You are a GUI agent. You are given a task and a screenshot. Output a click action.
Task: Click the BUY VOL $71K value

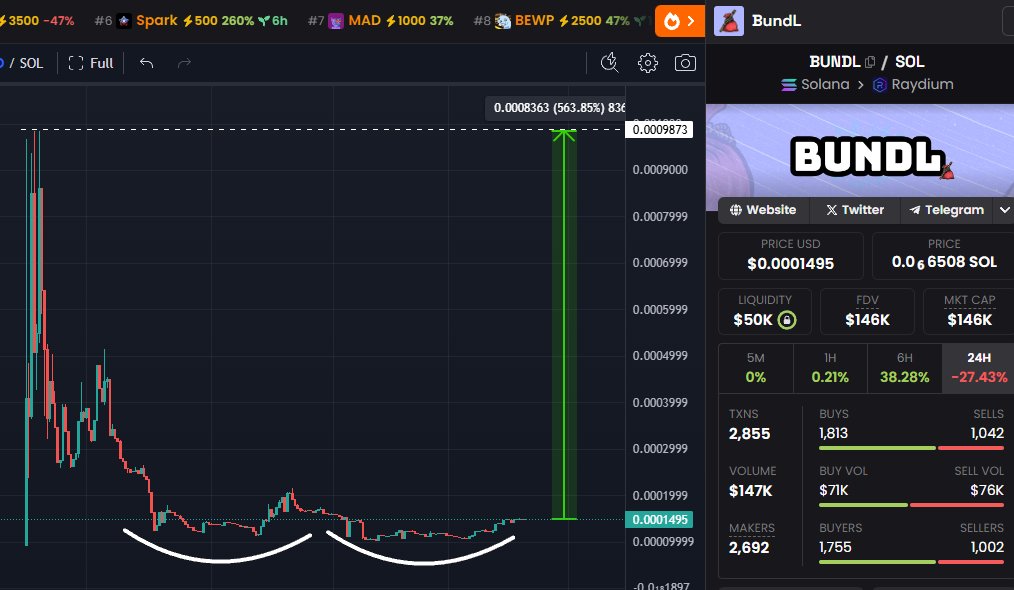(x=834, y=490)
